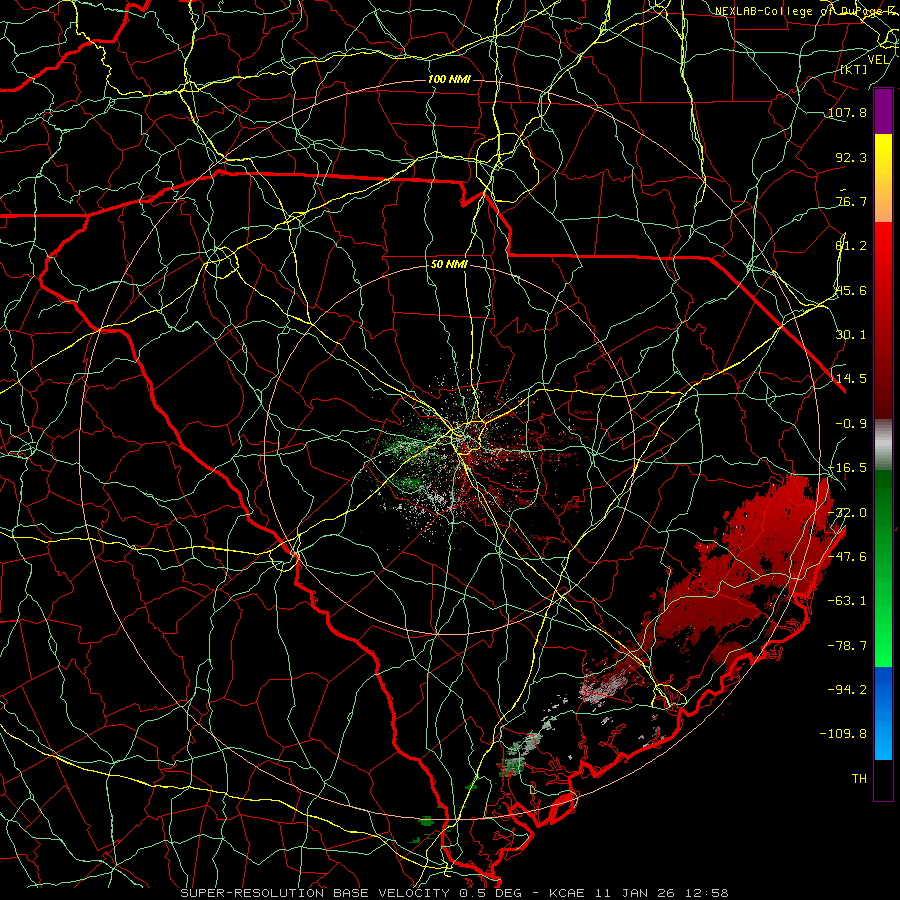The width and height of the screenshot is (900, 900).
Task: Click the NEXLAB-College of DuPage label
Action: (x=807, y=11)
